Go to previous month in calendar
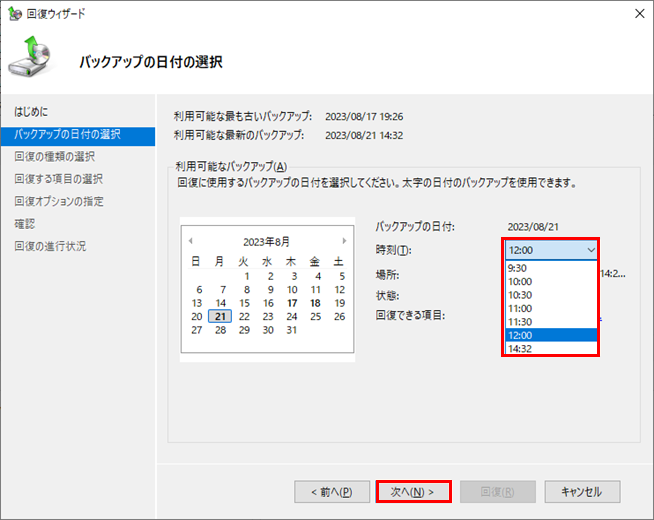 [x=191, y=241]
